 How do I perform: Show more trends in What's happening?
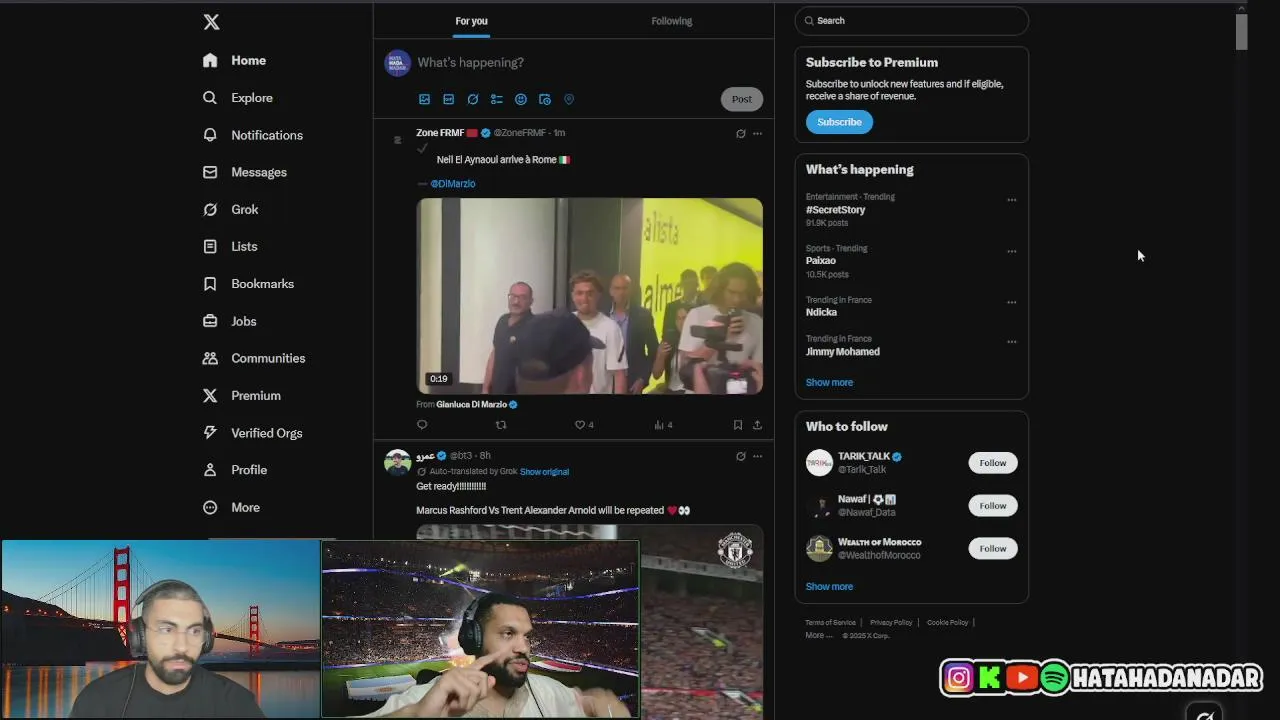pyautogui.click(x=830, y=383)
